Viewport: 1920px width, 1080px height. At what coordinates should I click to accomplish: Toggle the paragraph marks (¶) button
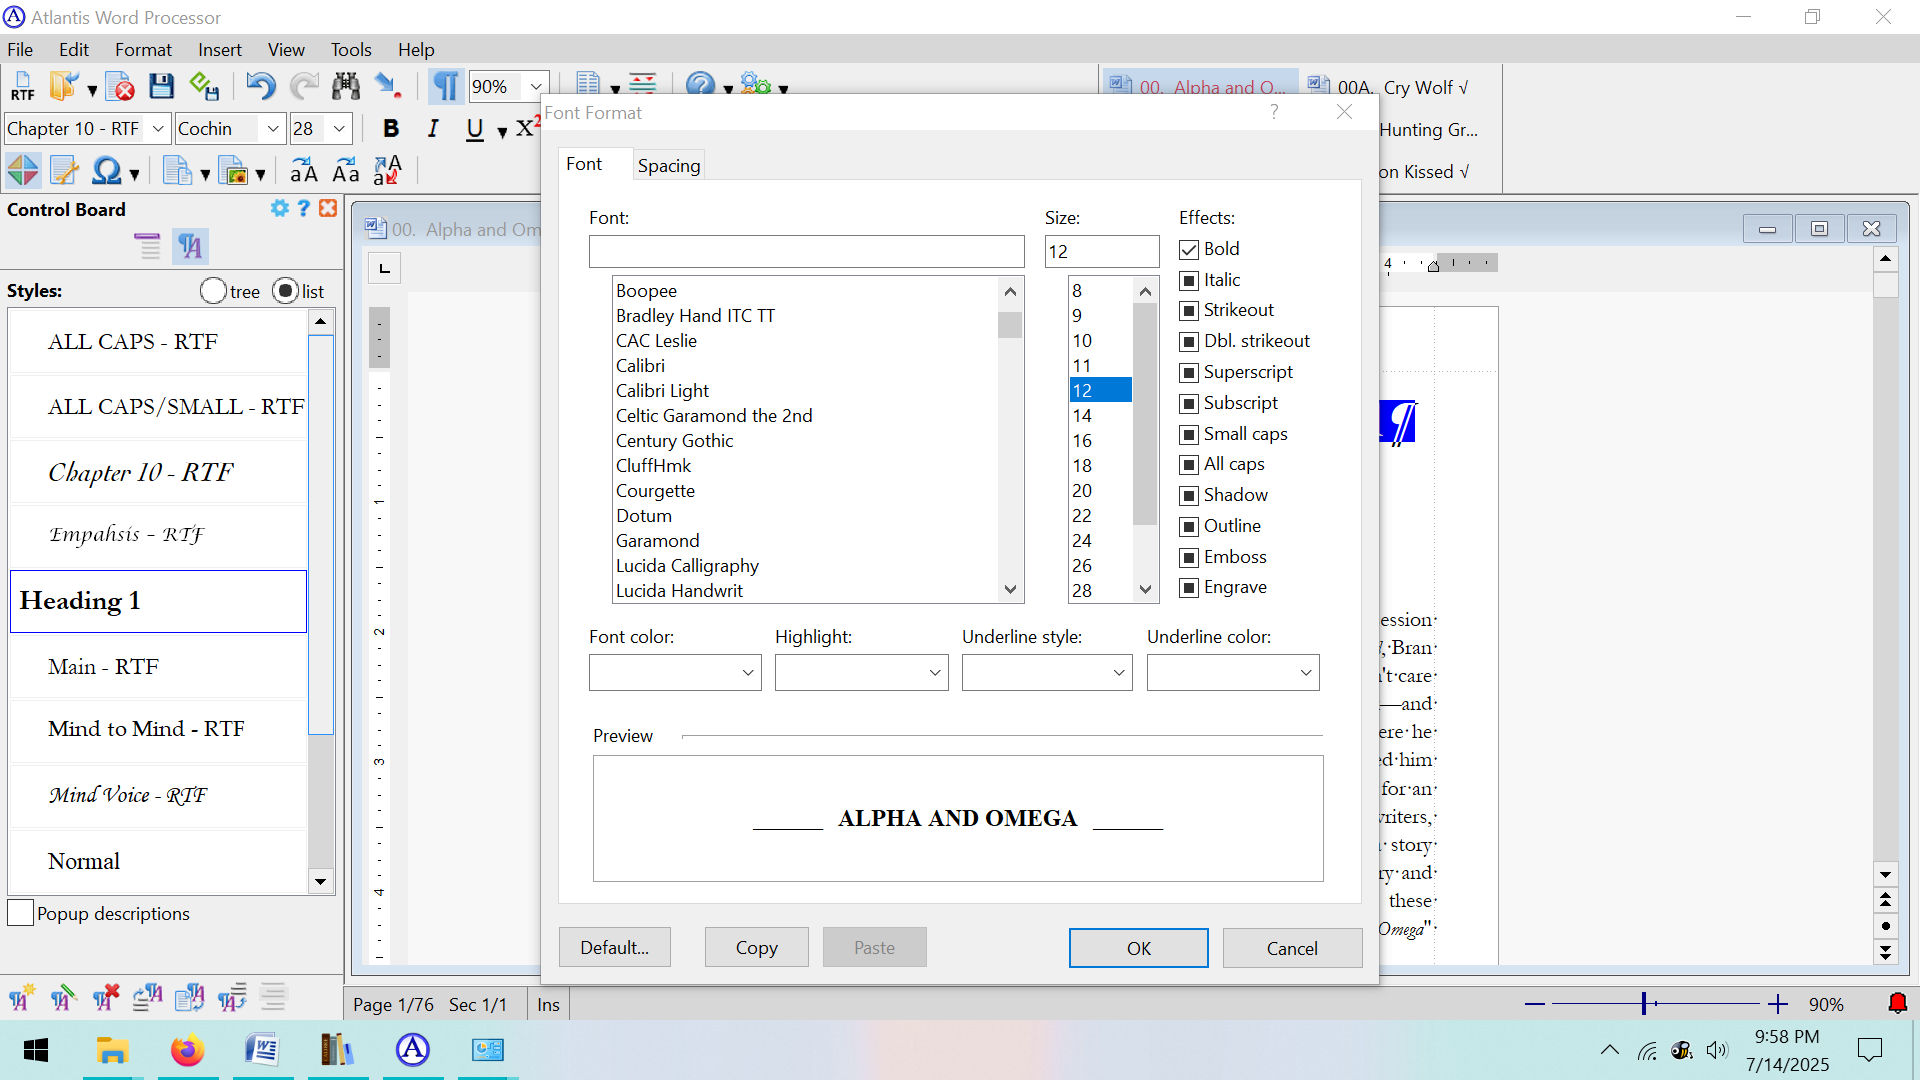[446, 87]
